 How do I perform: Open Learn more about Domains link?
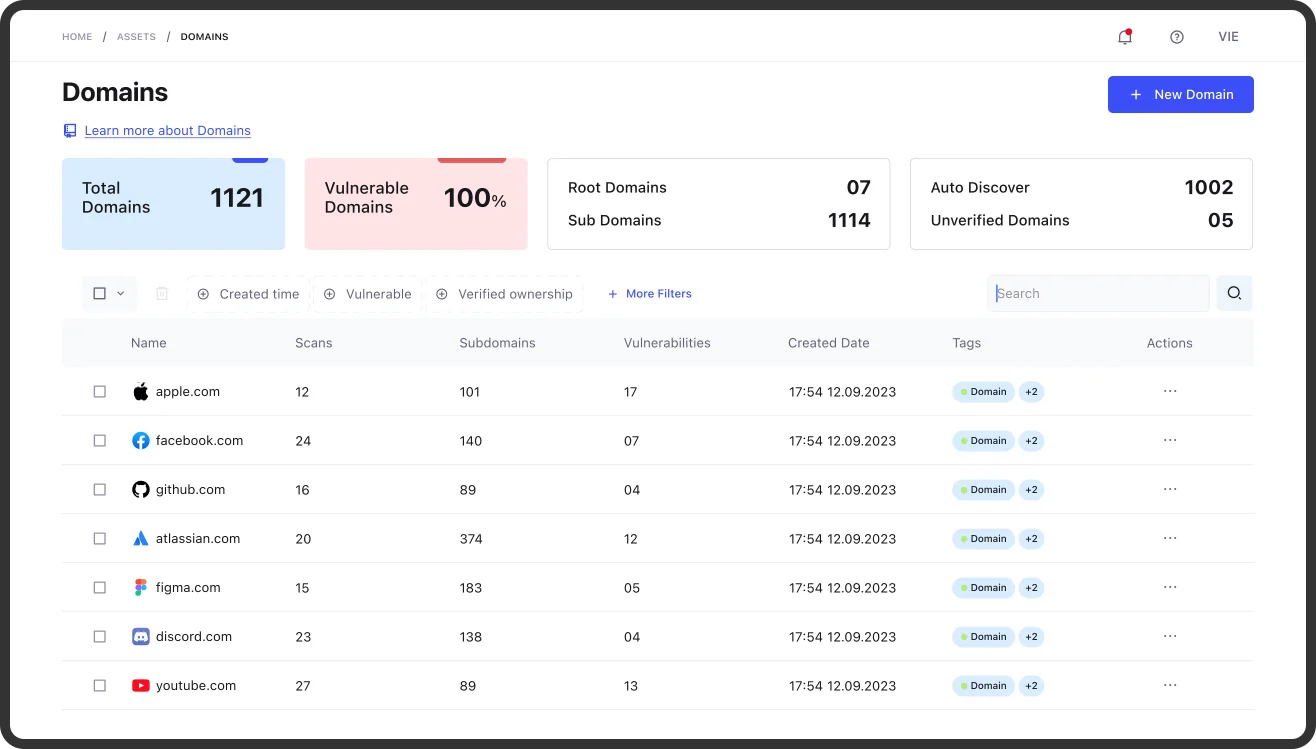[x=167, y=131]
